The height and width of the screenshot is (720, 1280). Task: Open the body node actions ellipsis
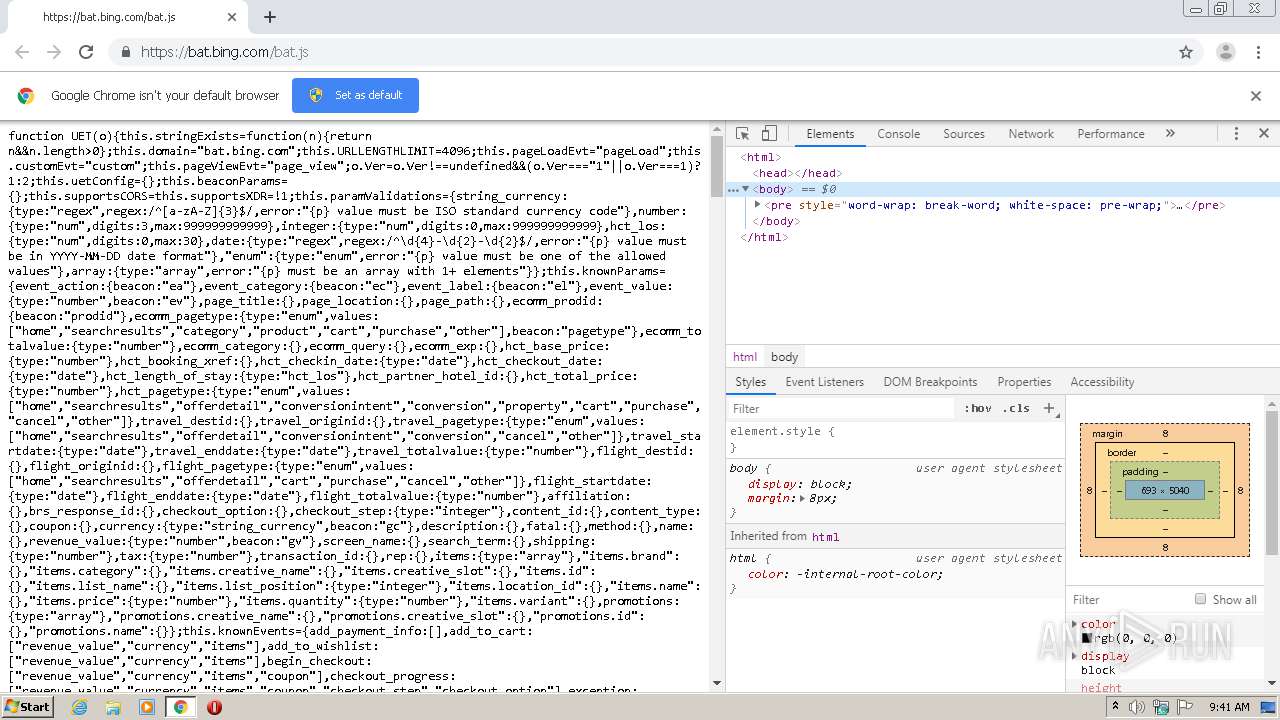(x=733, y=189)
